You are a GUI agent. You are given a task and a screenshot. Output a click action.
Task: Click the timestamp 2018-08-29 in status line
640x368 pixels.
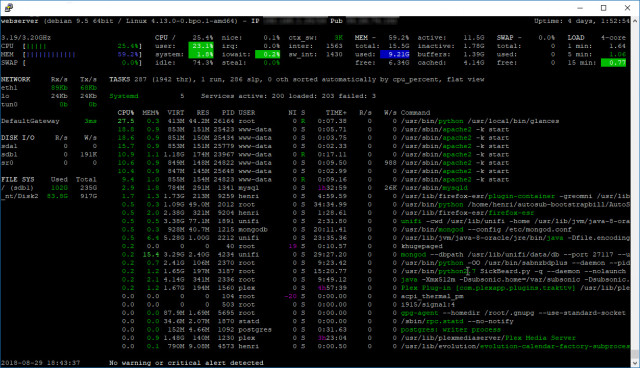click(40, 363)
